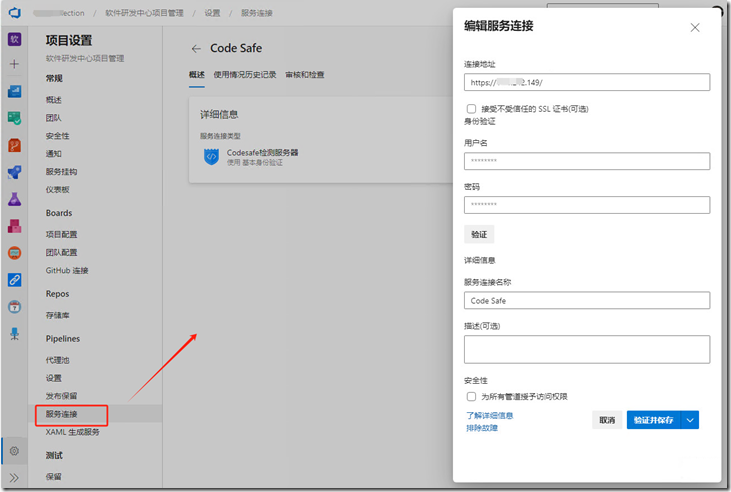731x492 pixels.
Task: Open 项目配置 under Boards
Action: coord(62,234)
